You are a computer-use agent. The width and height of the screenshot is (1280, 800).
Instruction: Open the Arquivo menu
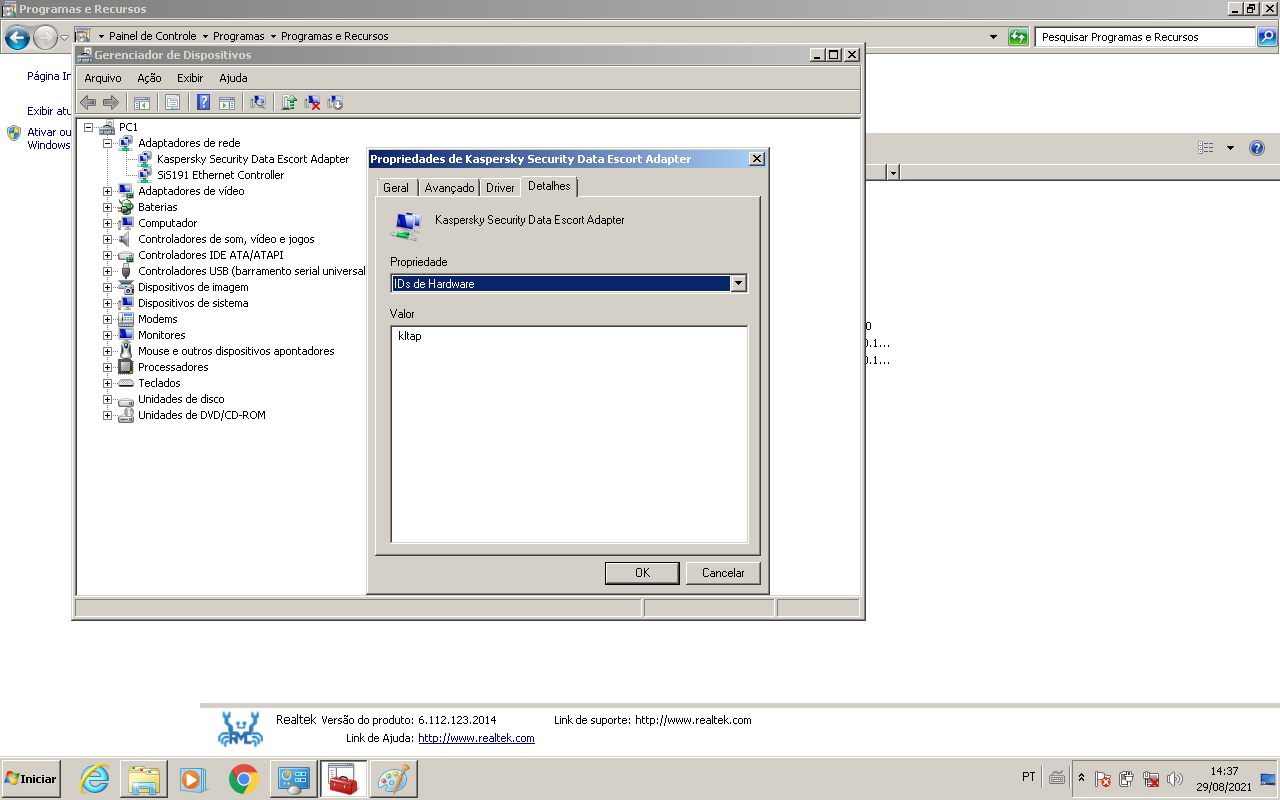point(103,78)
